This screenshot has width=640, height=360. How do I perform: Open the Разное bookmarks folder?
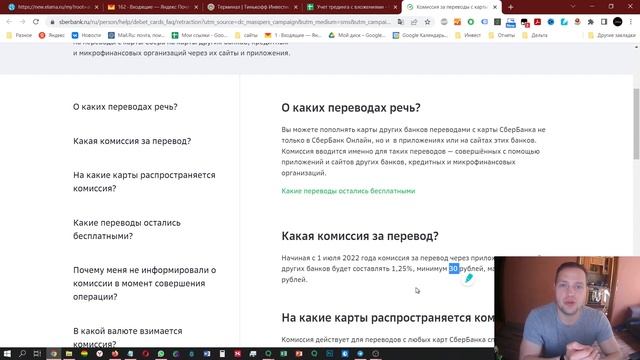[19, 36]
